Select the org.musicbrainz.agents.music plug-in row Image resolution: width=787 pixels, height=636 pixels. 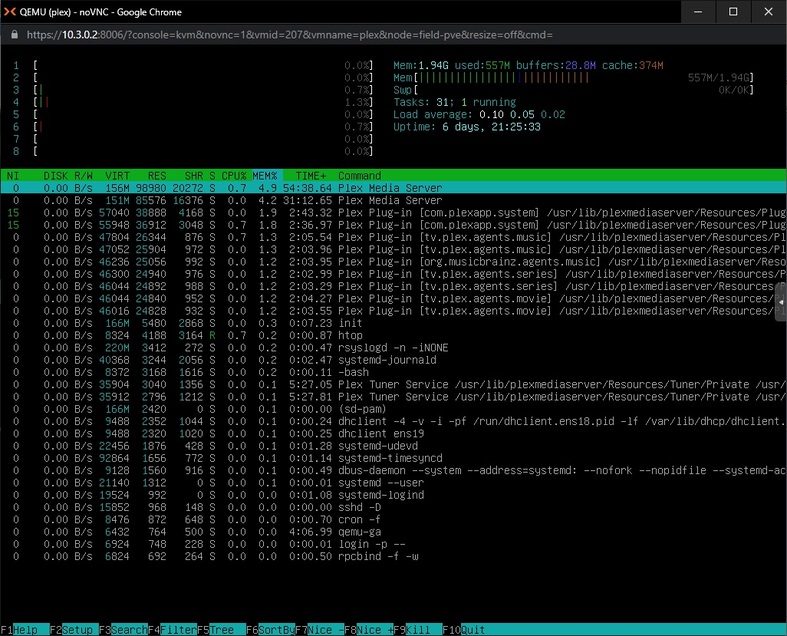point(394,262)
